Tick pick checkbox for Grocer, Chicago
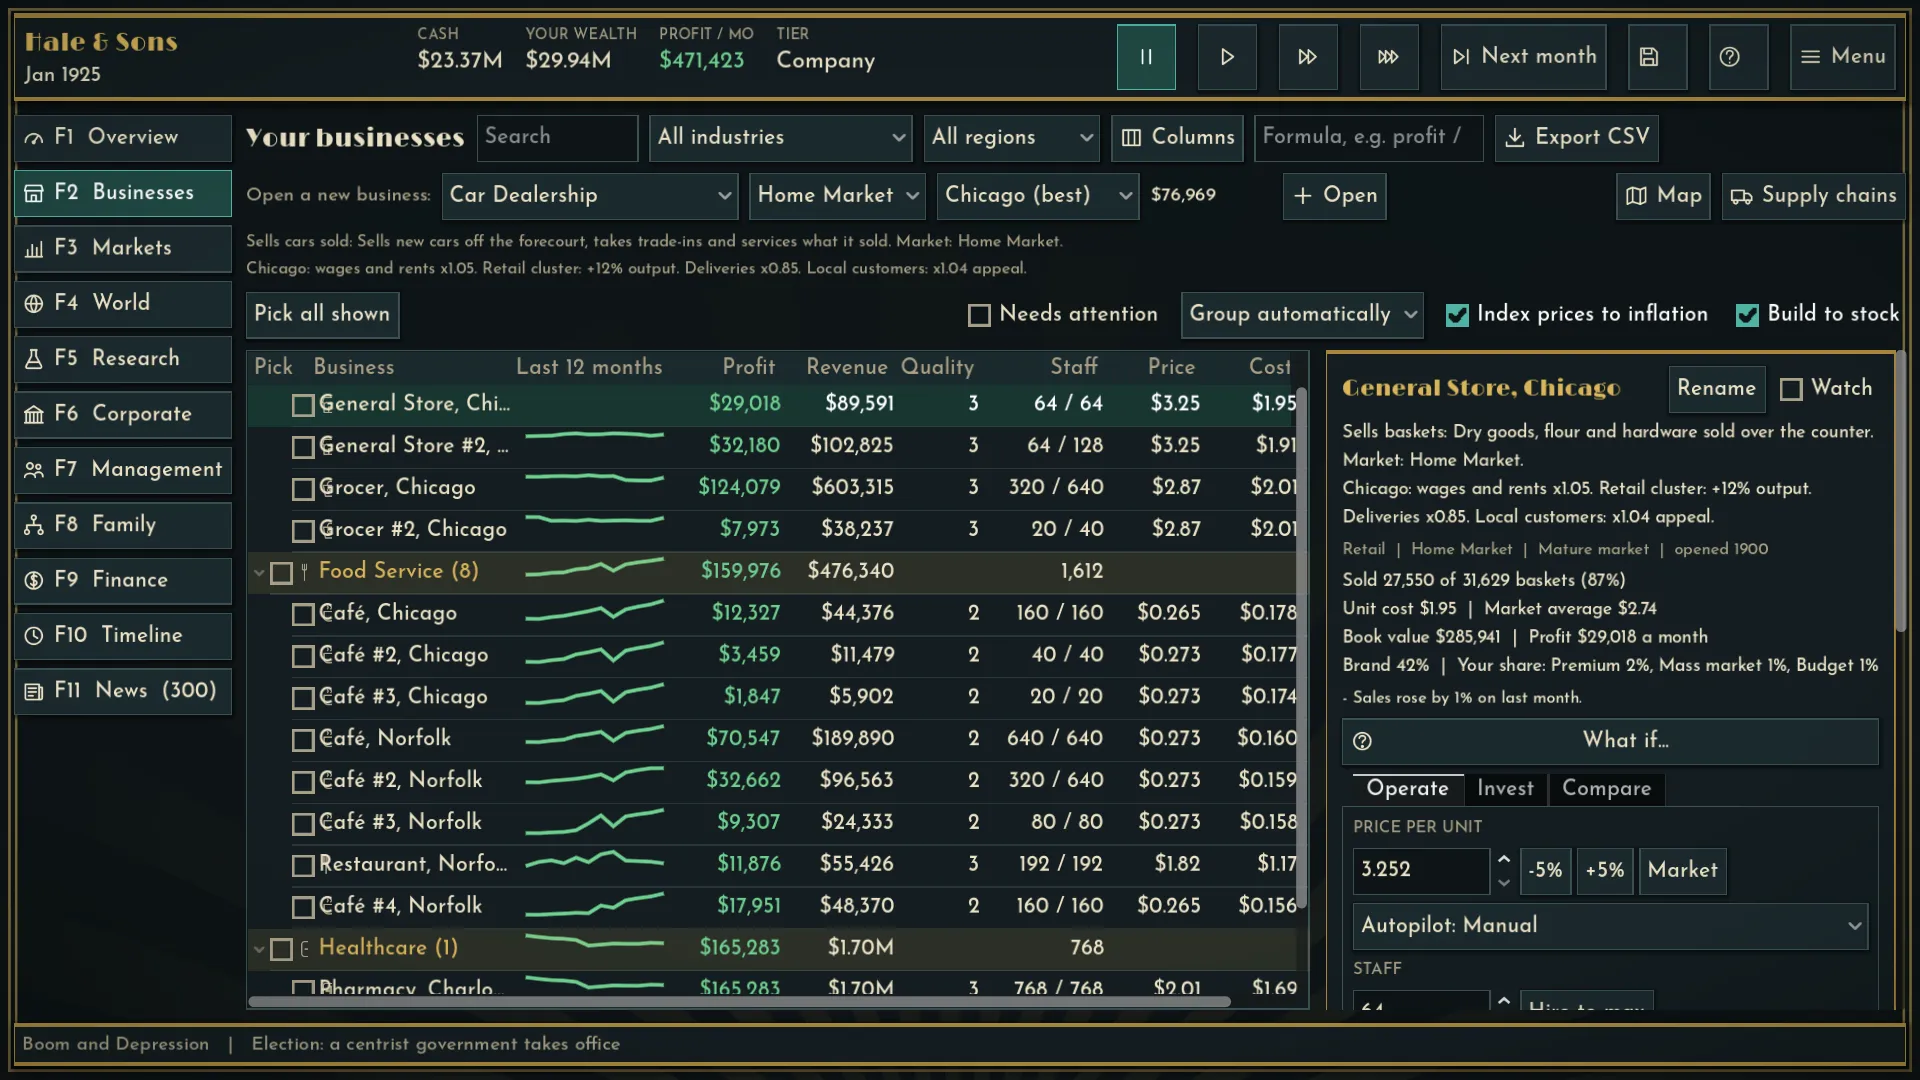The width and height of the screenshot is (1920, 1080). click(x=303, y=489)
